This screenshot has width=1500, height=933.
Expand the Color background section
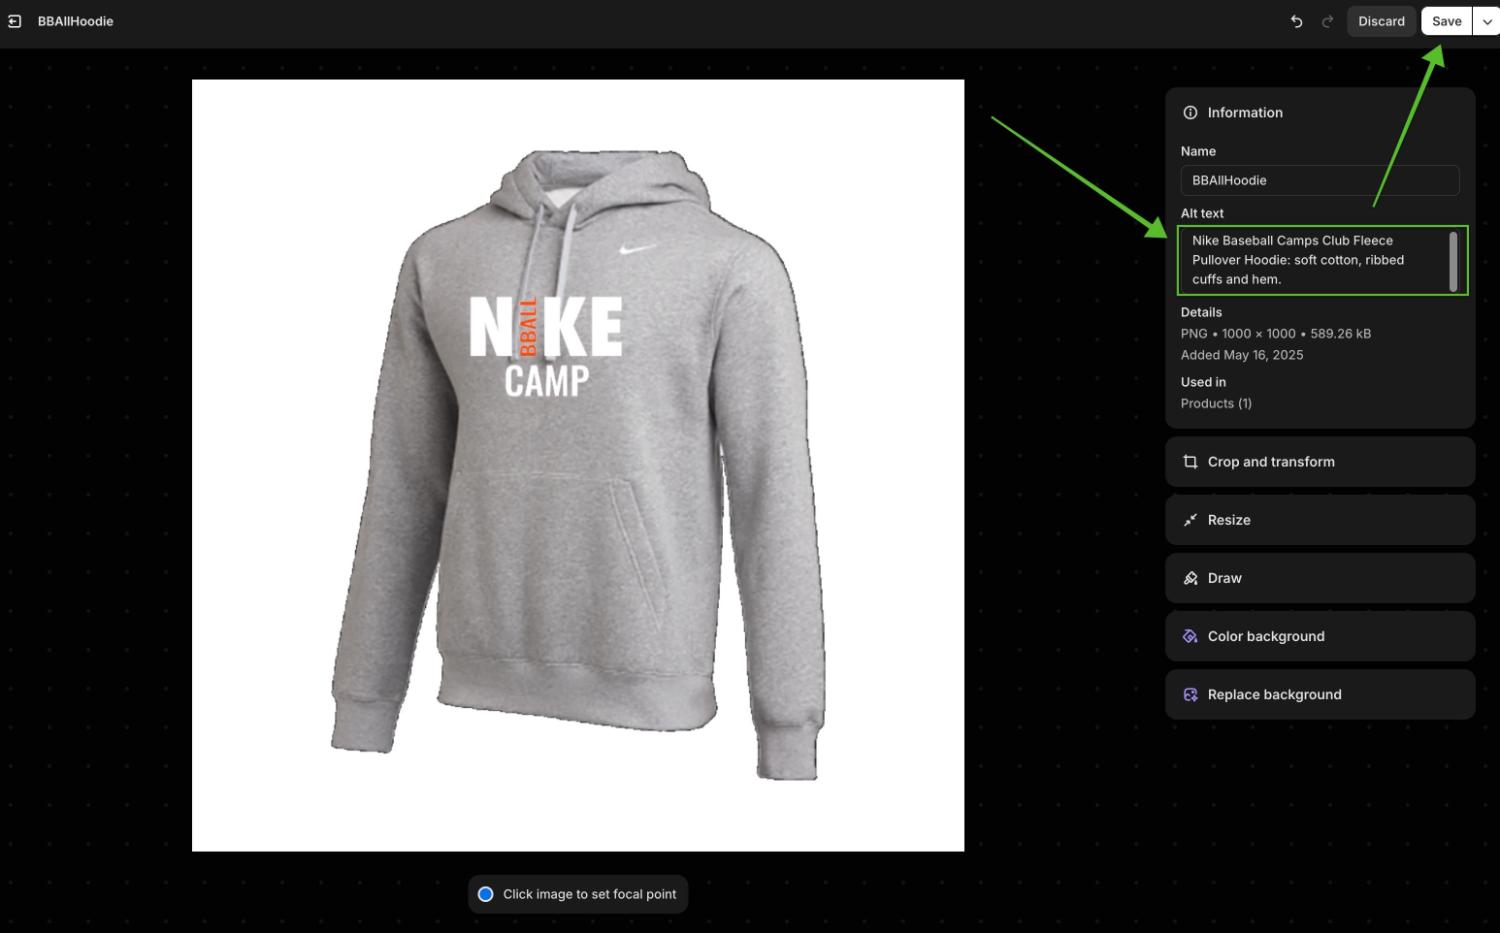[x=1319, y=636]
